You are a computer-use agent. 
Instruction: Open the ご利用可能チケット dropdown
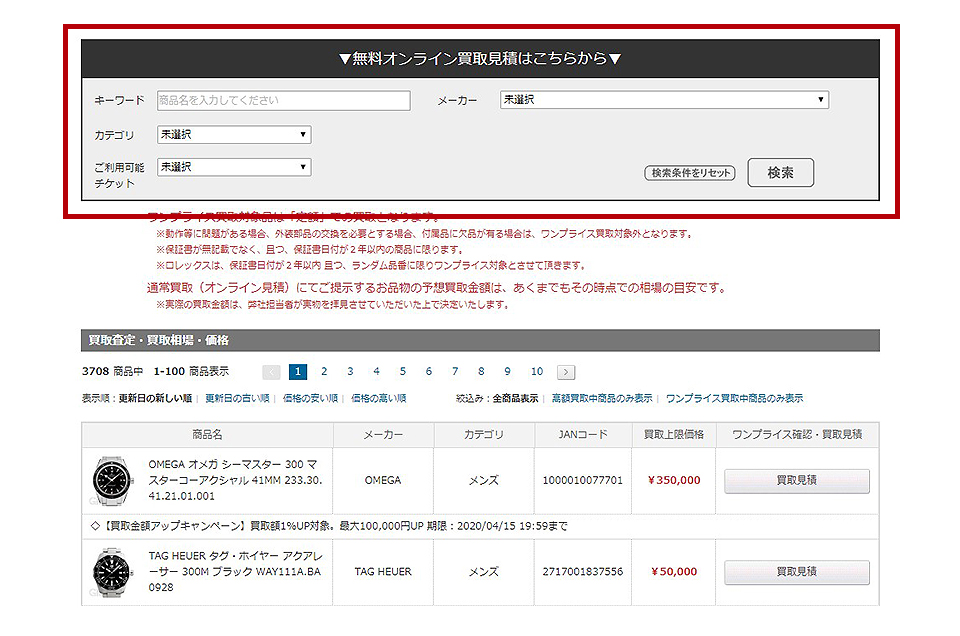234,167
